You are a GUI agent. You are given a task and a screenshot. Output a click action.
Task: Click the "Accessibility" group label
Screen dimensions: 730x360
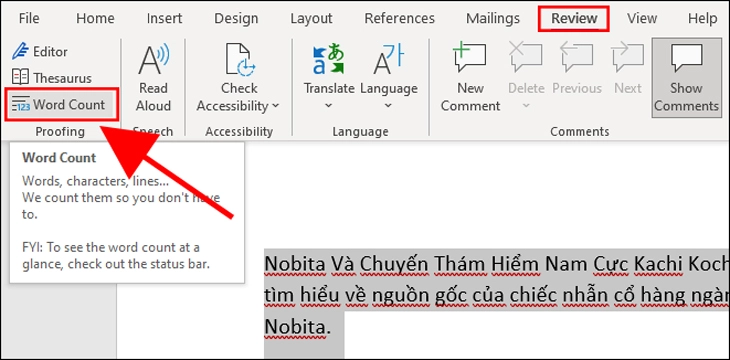coord(239,132)
